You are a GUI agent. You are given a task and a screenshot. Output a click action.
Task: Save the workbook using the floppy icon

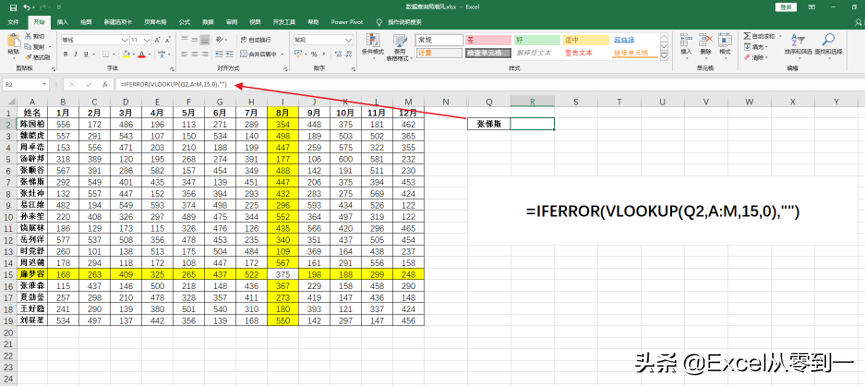pos(13,8)
